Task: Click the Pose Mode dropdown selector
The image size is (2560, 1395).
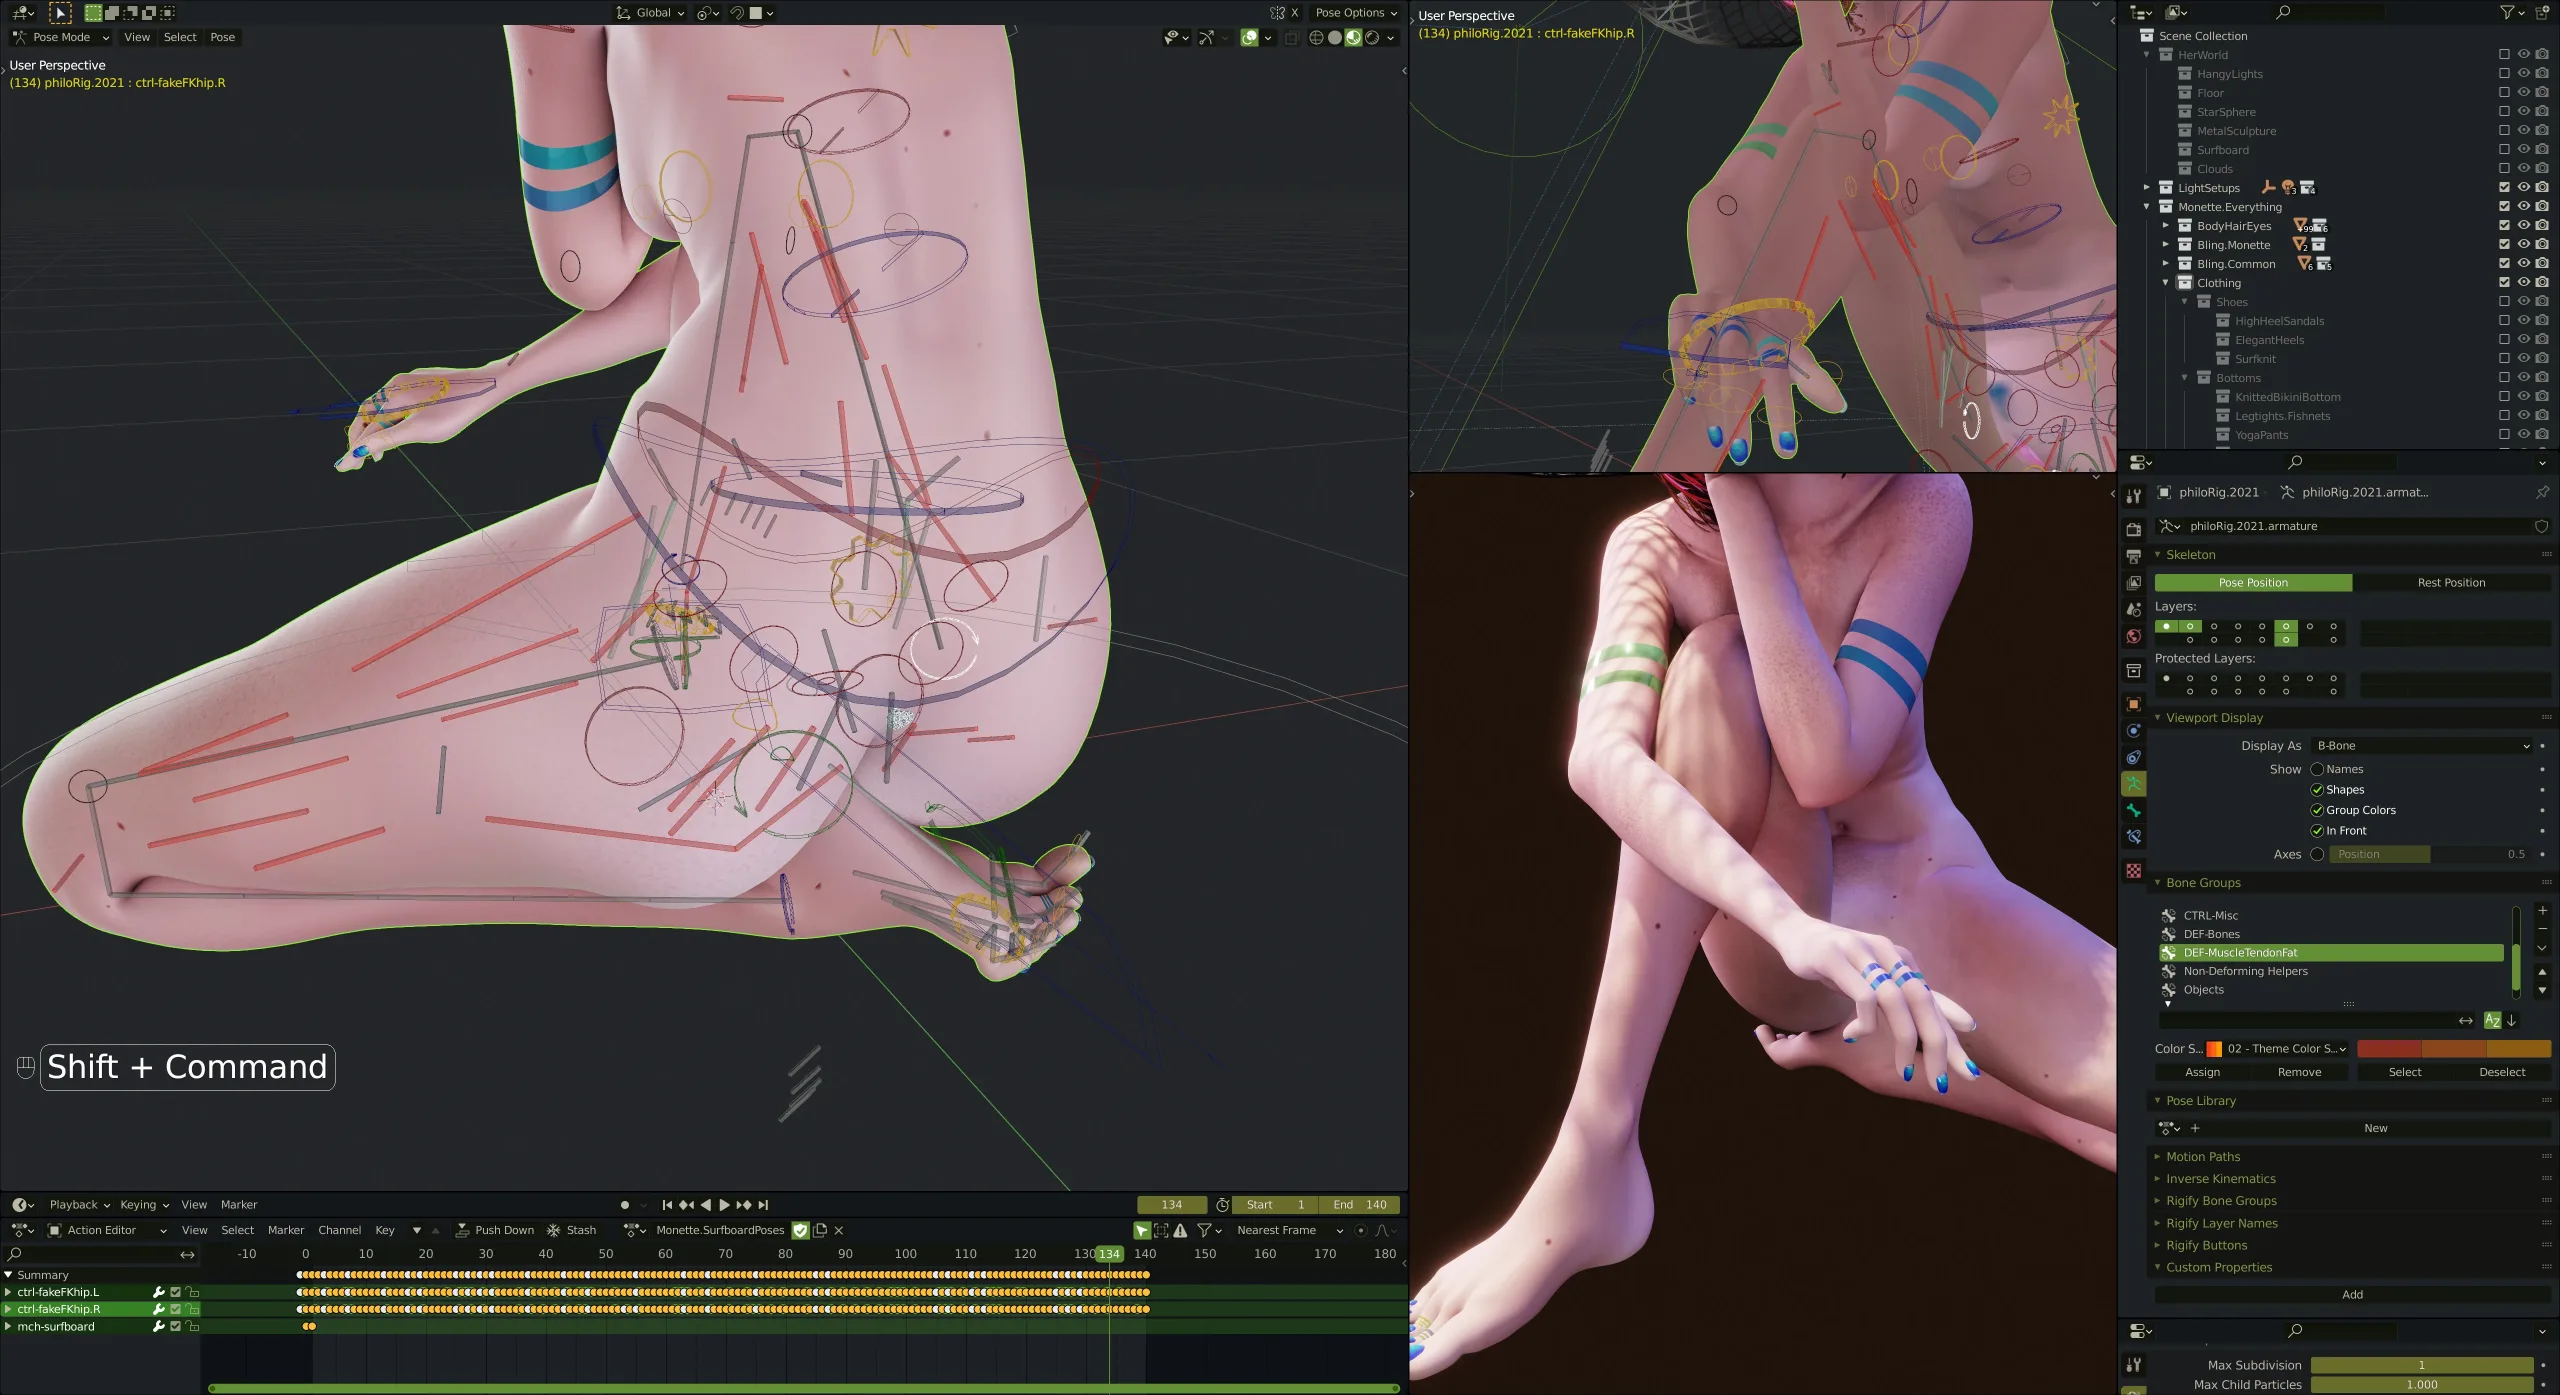Action: tap(62, 36)
